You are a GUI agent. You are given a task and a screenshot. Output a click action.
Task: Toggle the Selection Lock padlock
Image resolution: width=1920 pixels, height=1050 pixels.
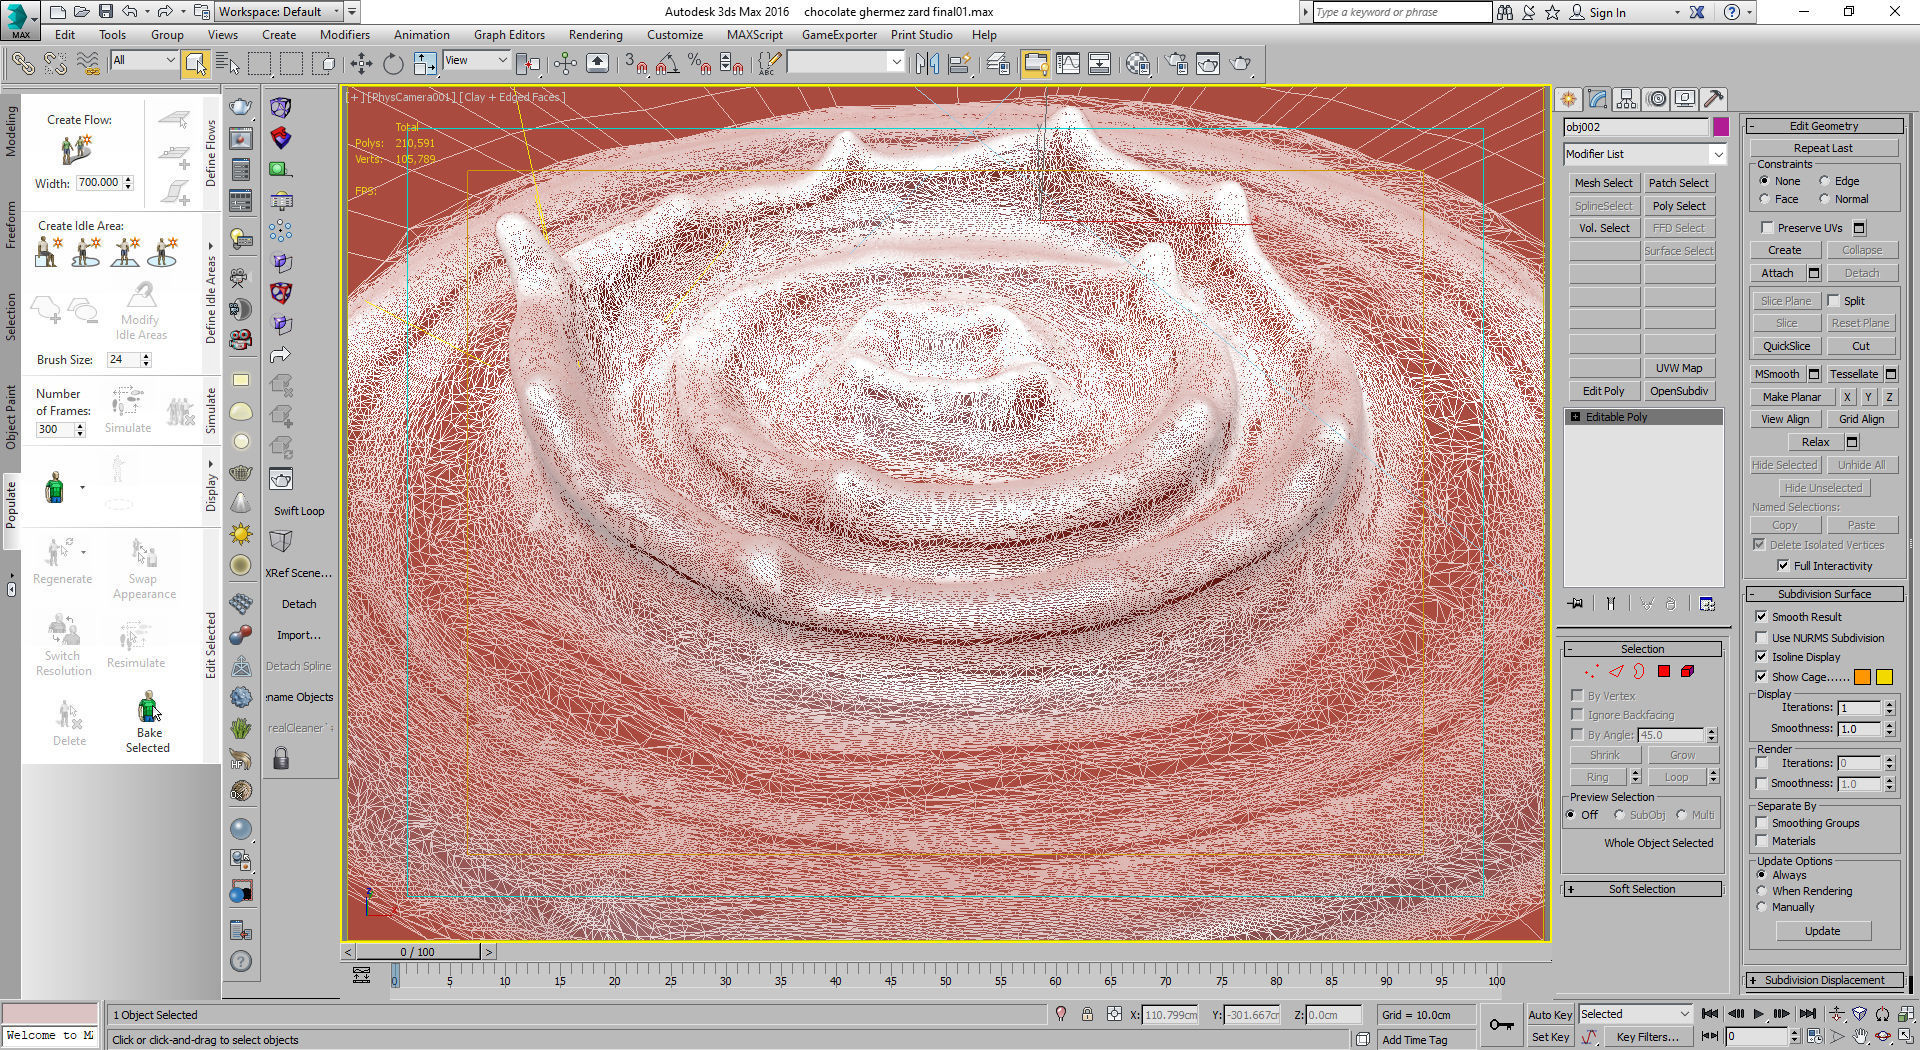tap(1087, 1014)
